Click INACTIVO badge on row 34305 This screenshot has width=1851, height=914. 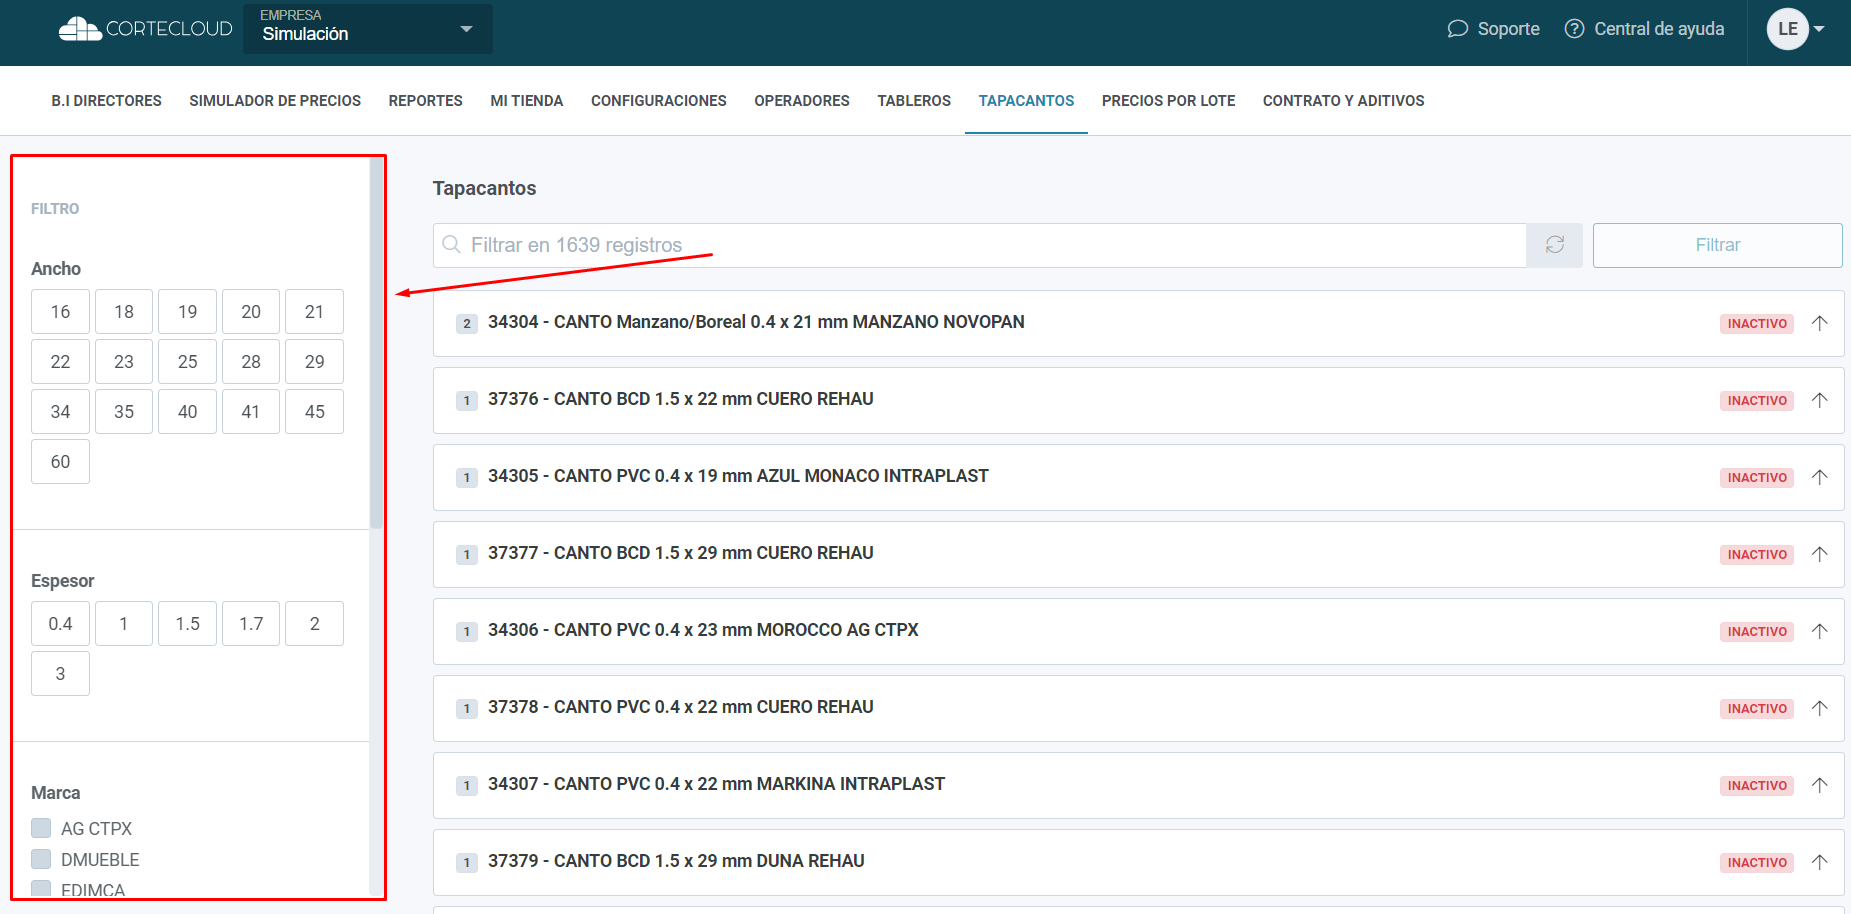click(x=1757, y=478)
